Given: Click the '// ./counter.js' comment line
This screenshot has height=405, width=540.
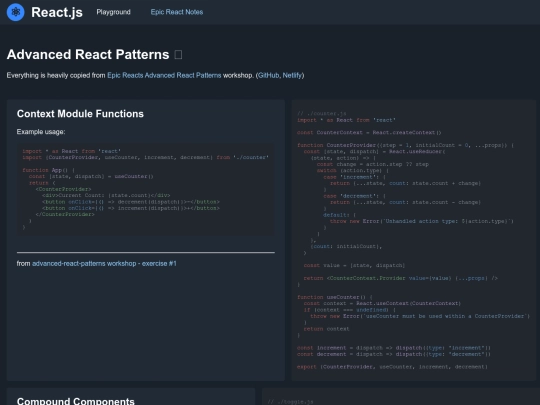Looking at the screenshot, I should 322,113.
